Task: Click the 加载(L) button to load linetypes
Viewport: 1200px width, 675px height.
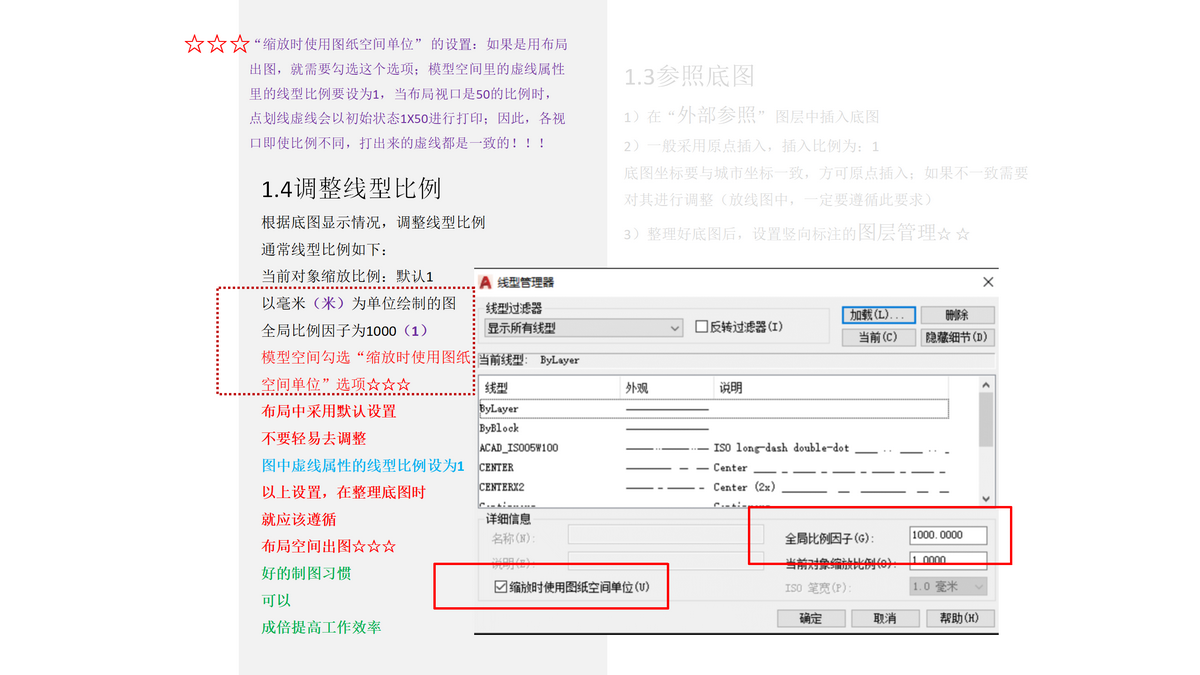Action: (x=879, y=315)
